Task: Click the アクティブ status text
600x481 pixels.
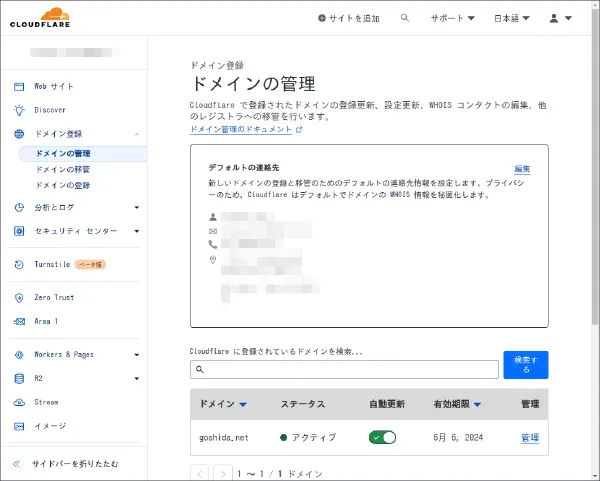Action: (314, 437)
